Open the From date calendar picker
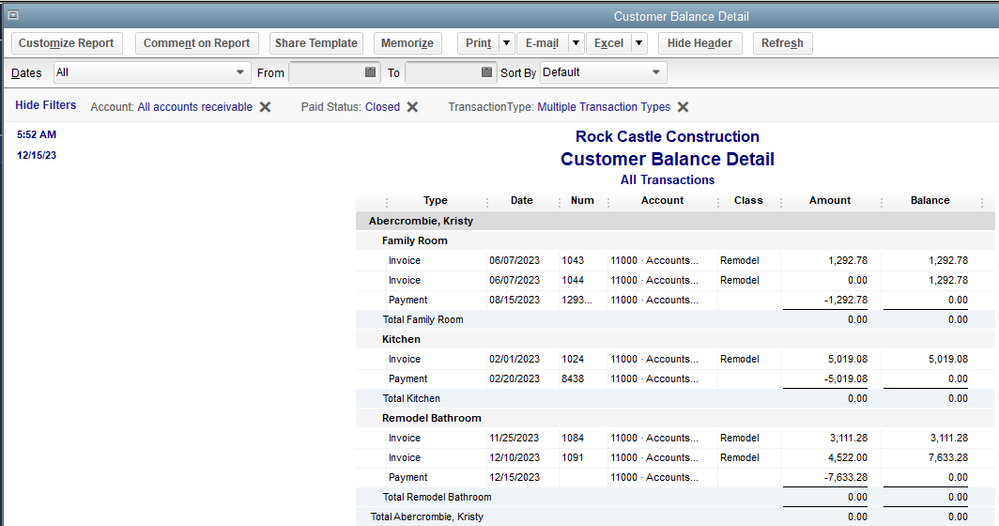999x526 pixels. tap(370, 72)
